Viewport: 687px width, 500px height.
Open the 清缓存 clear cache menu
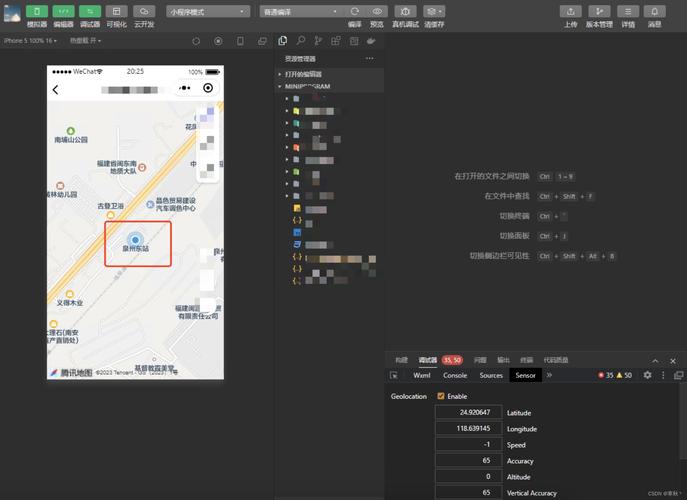point(434,12)
